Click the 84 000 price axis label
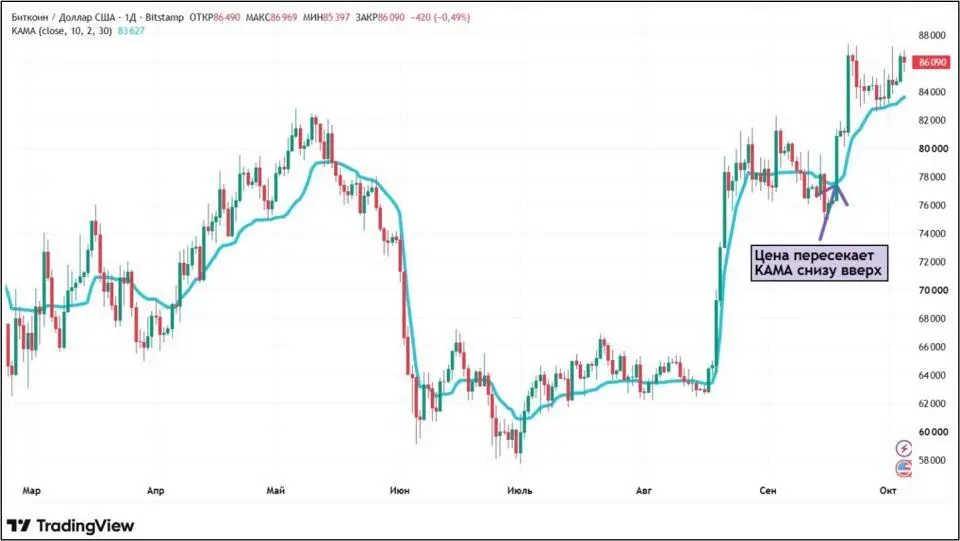 [932, 92]
